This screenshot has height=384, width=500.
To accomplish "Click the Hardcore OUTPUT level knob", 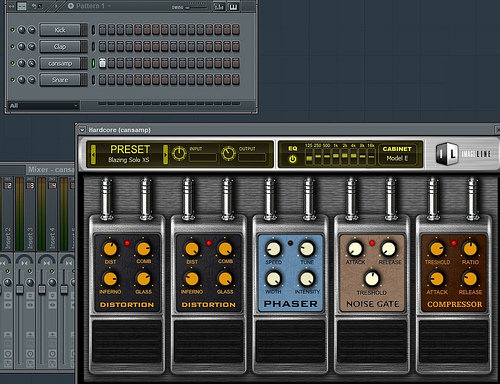I will [229, 153].
